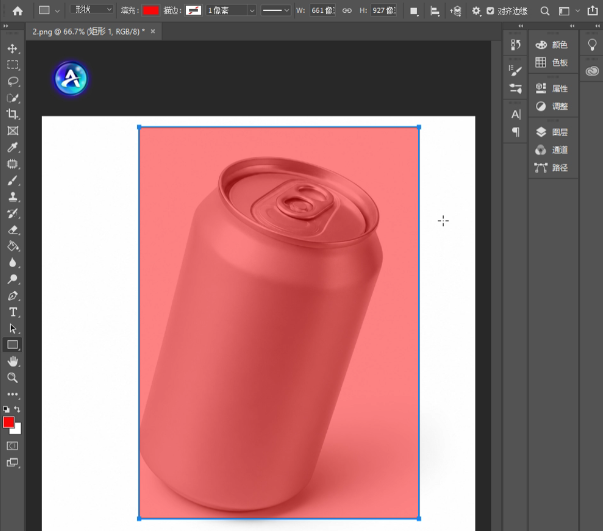
Task: Open the stroke line style dropdown
Action: click(275, 10)
